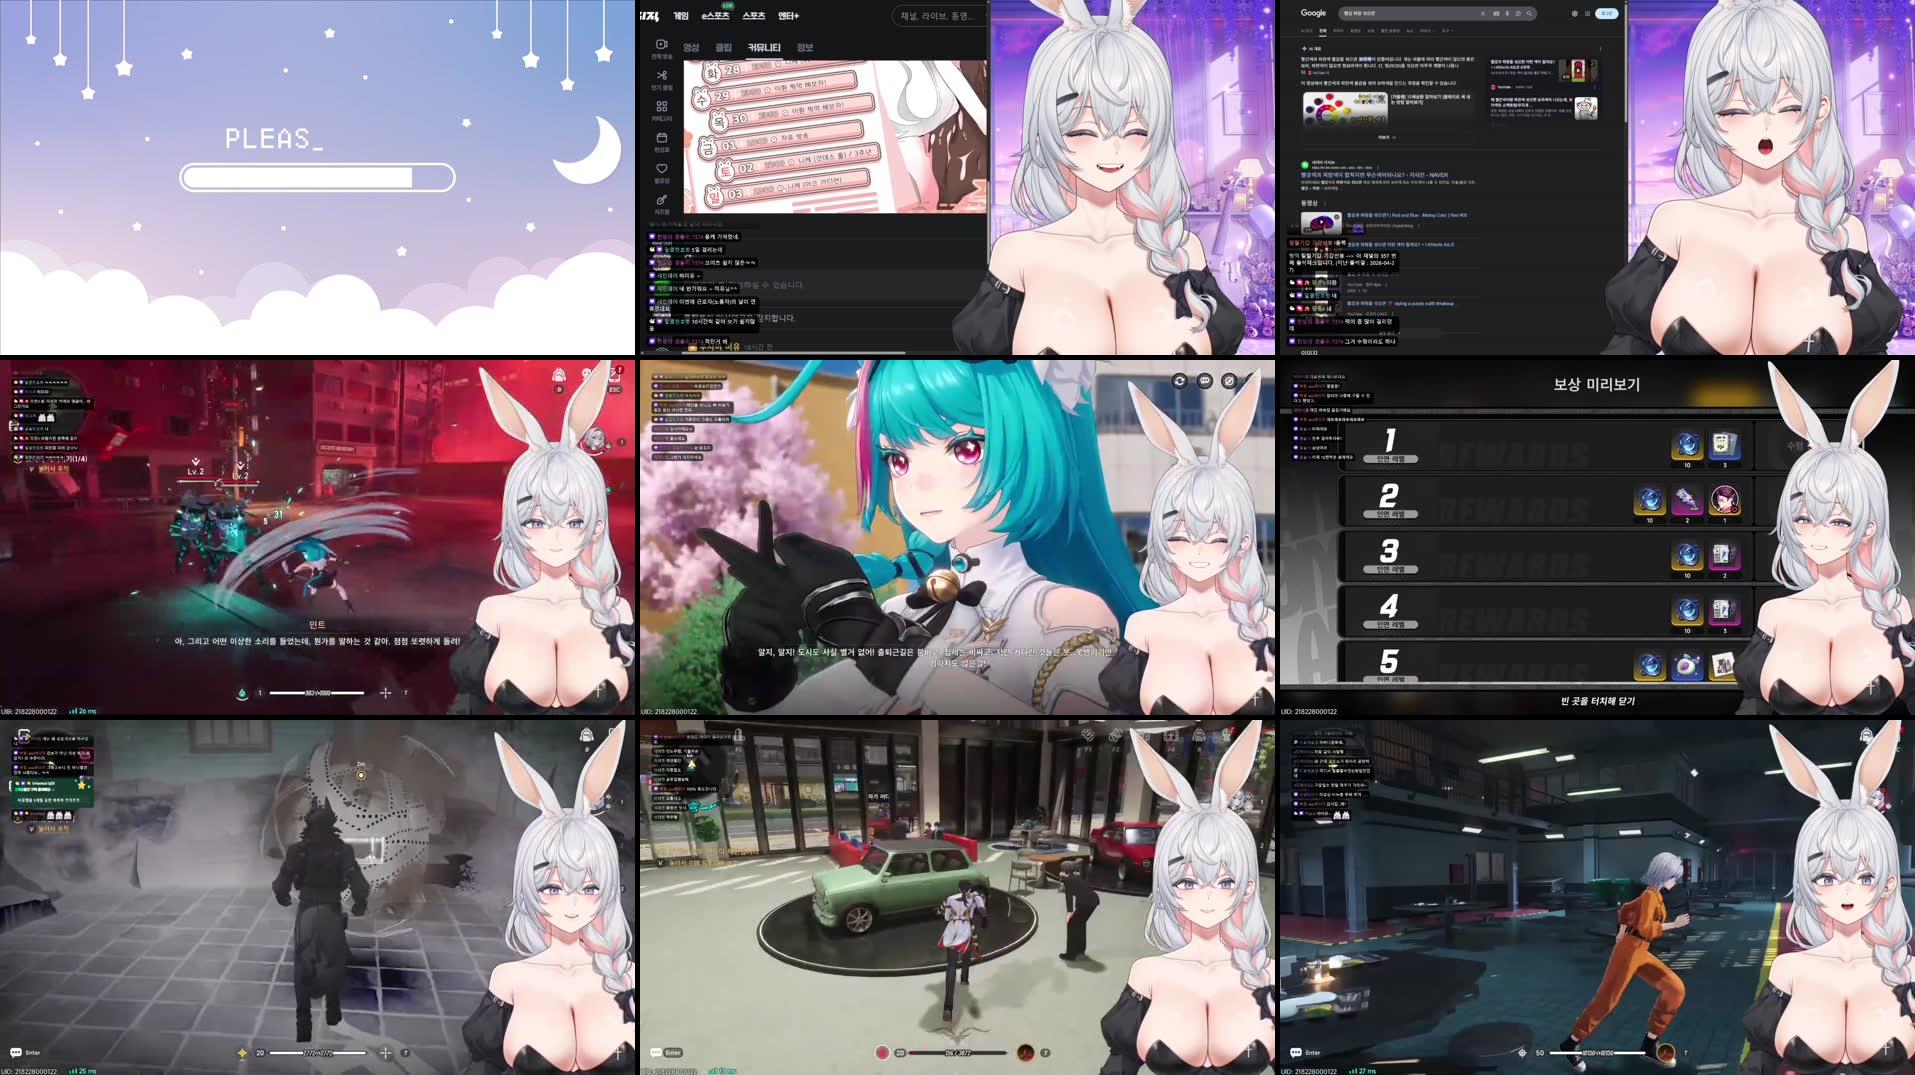Expand 더보기 under Google AI overview
Image resolution: width=1915 pixels, height=1075 pixels.
[x=1387, y=137]
